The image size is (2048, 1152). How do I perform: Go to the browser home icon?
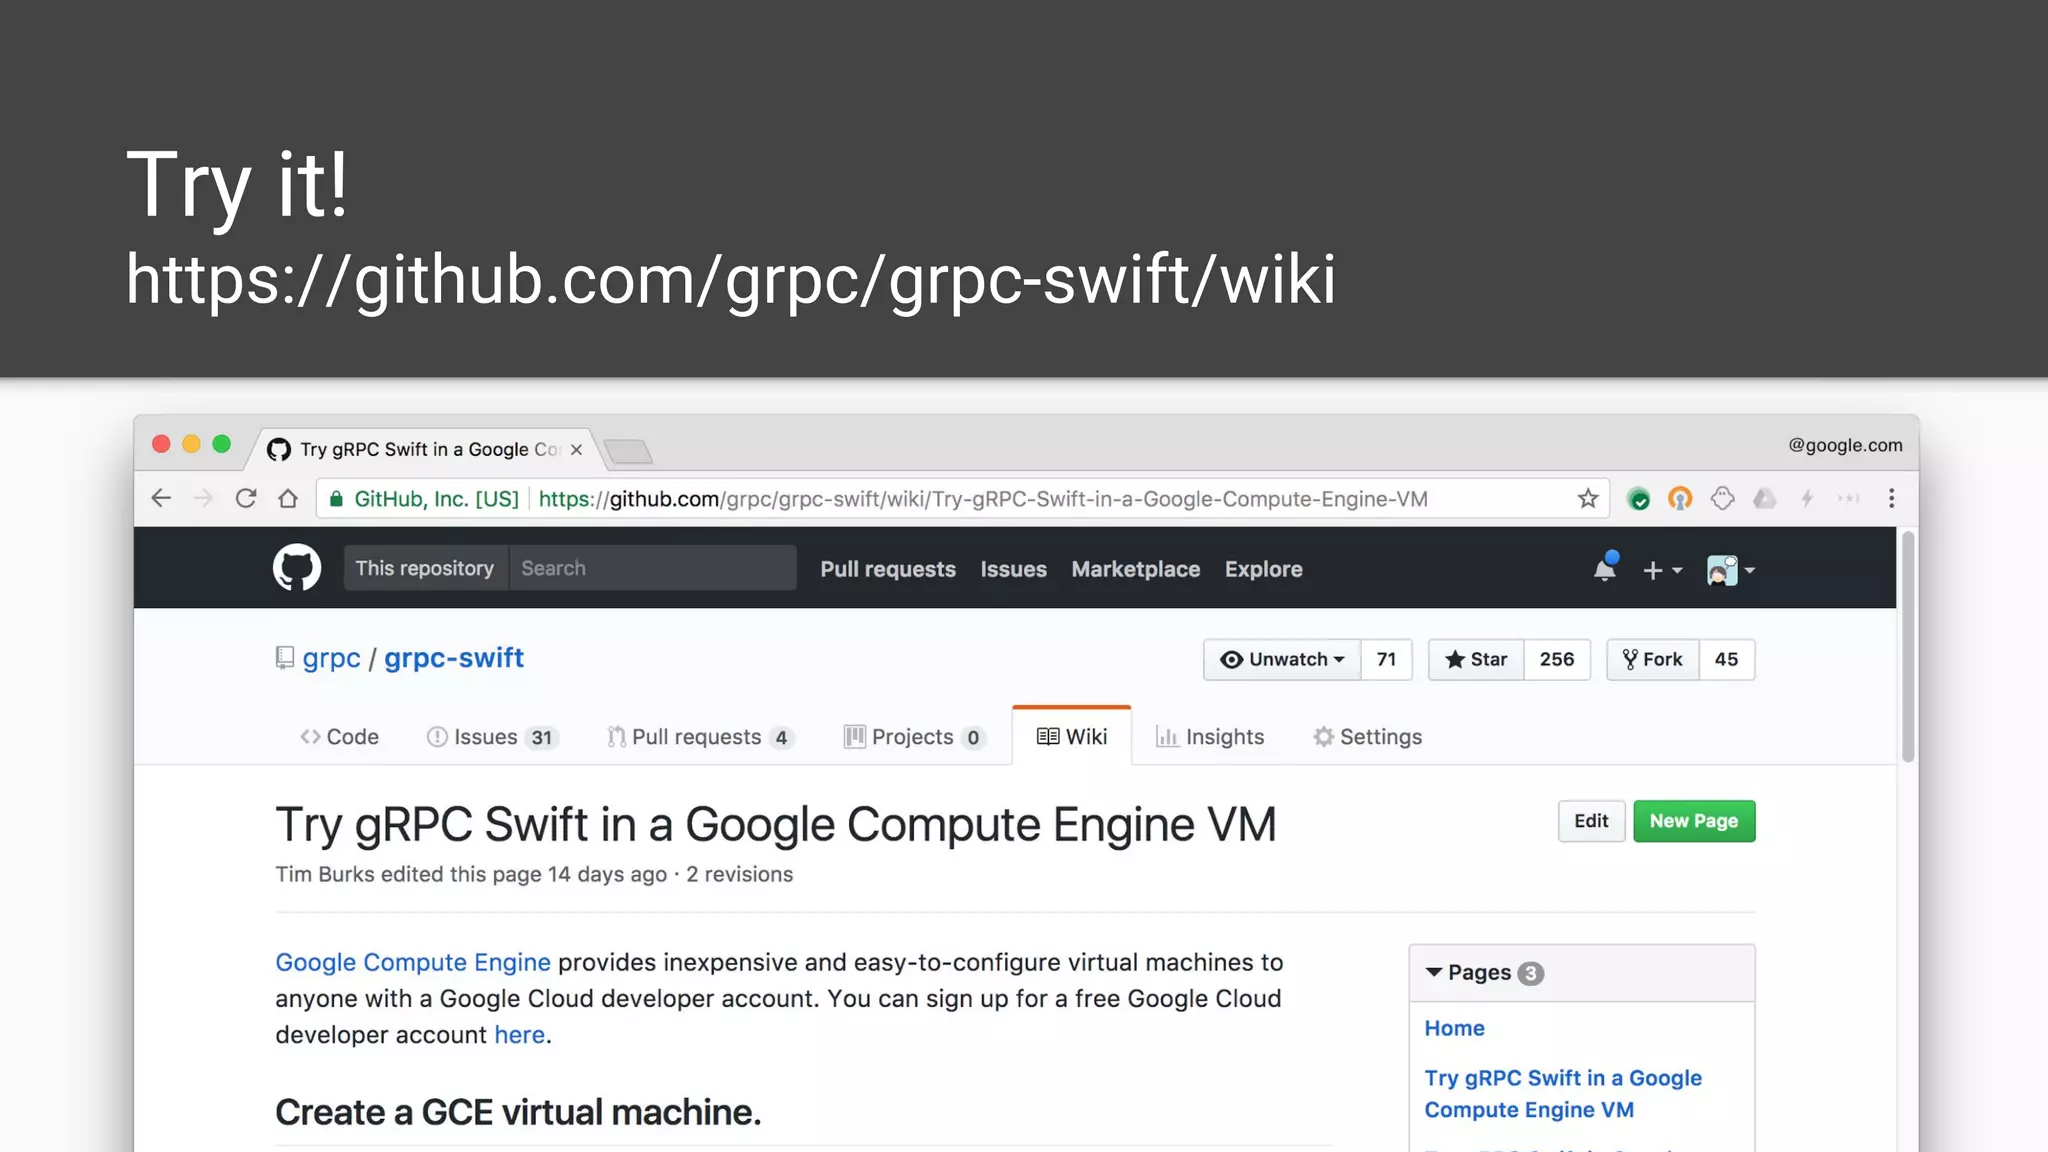(288, 498)
